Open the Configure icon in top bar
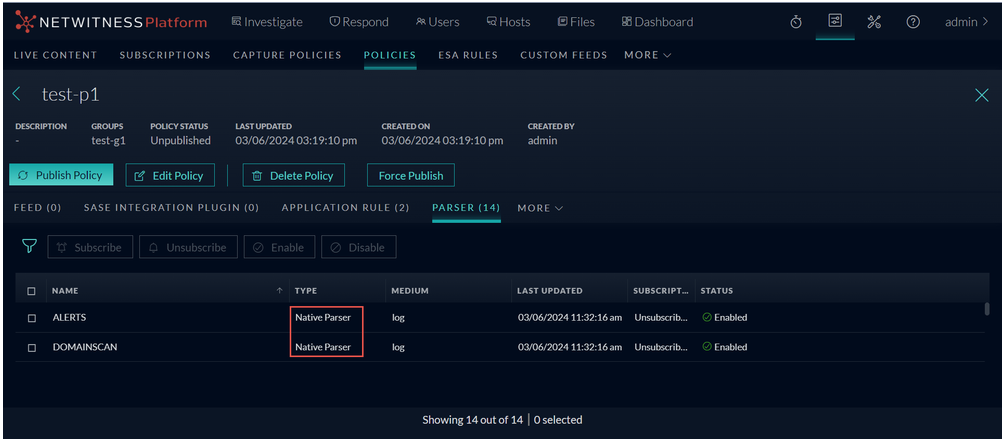The height and width of the screenshot is (440, 1006). 835,21
